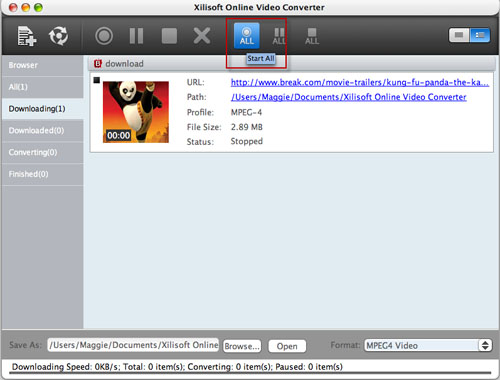Click the 'Stopped' status text

click(247, 141)
